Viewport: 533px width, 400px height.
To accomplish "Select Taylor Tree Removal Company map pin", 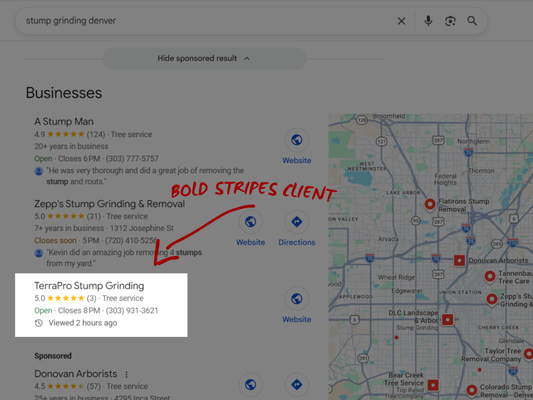I will click(528, 354).
